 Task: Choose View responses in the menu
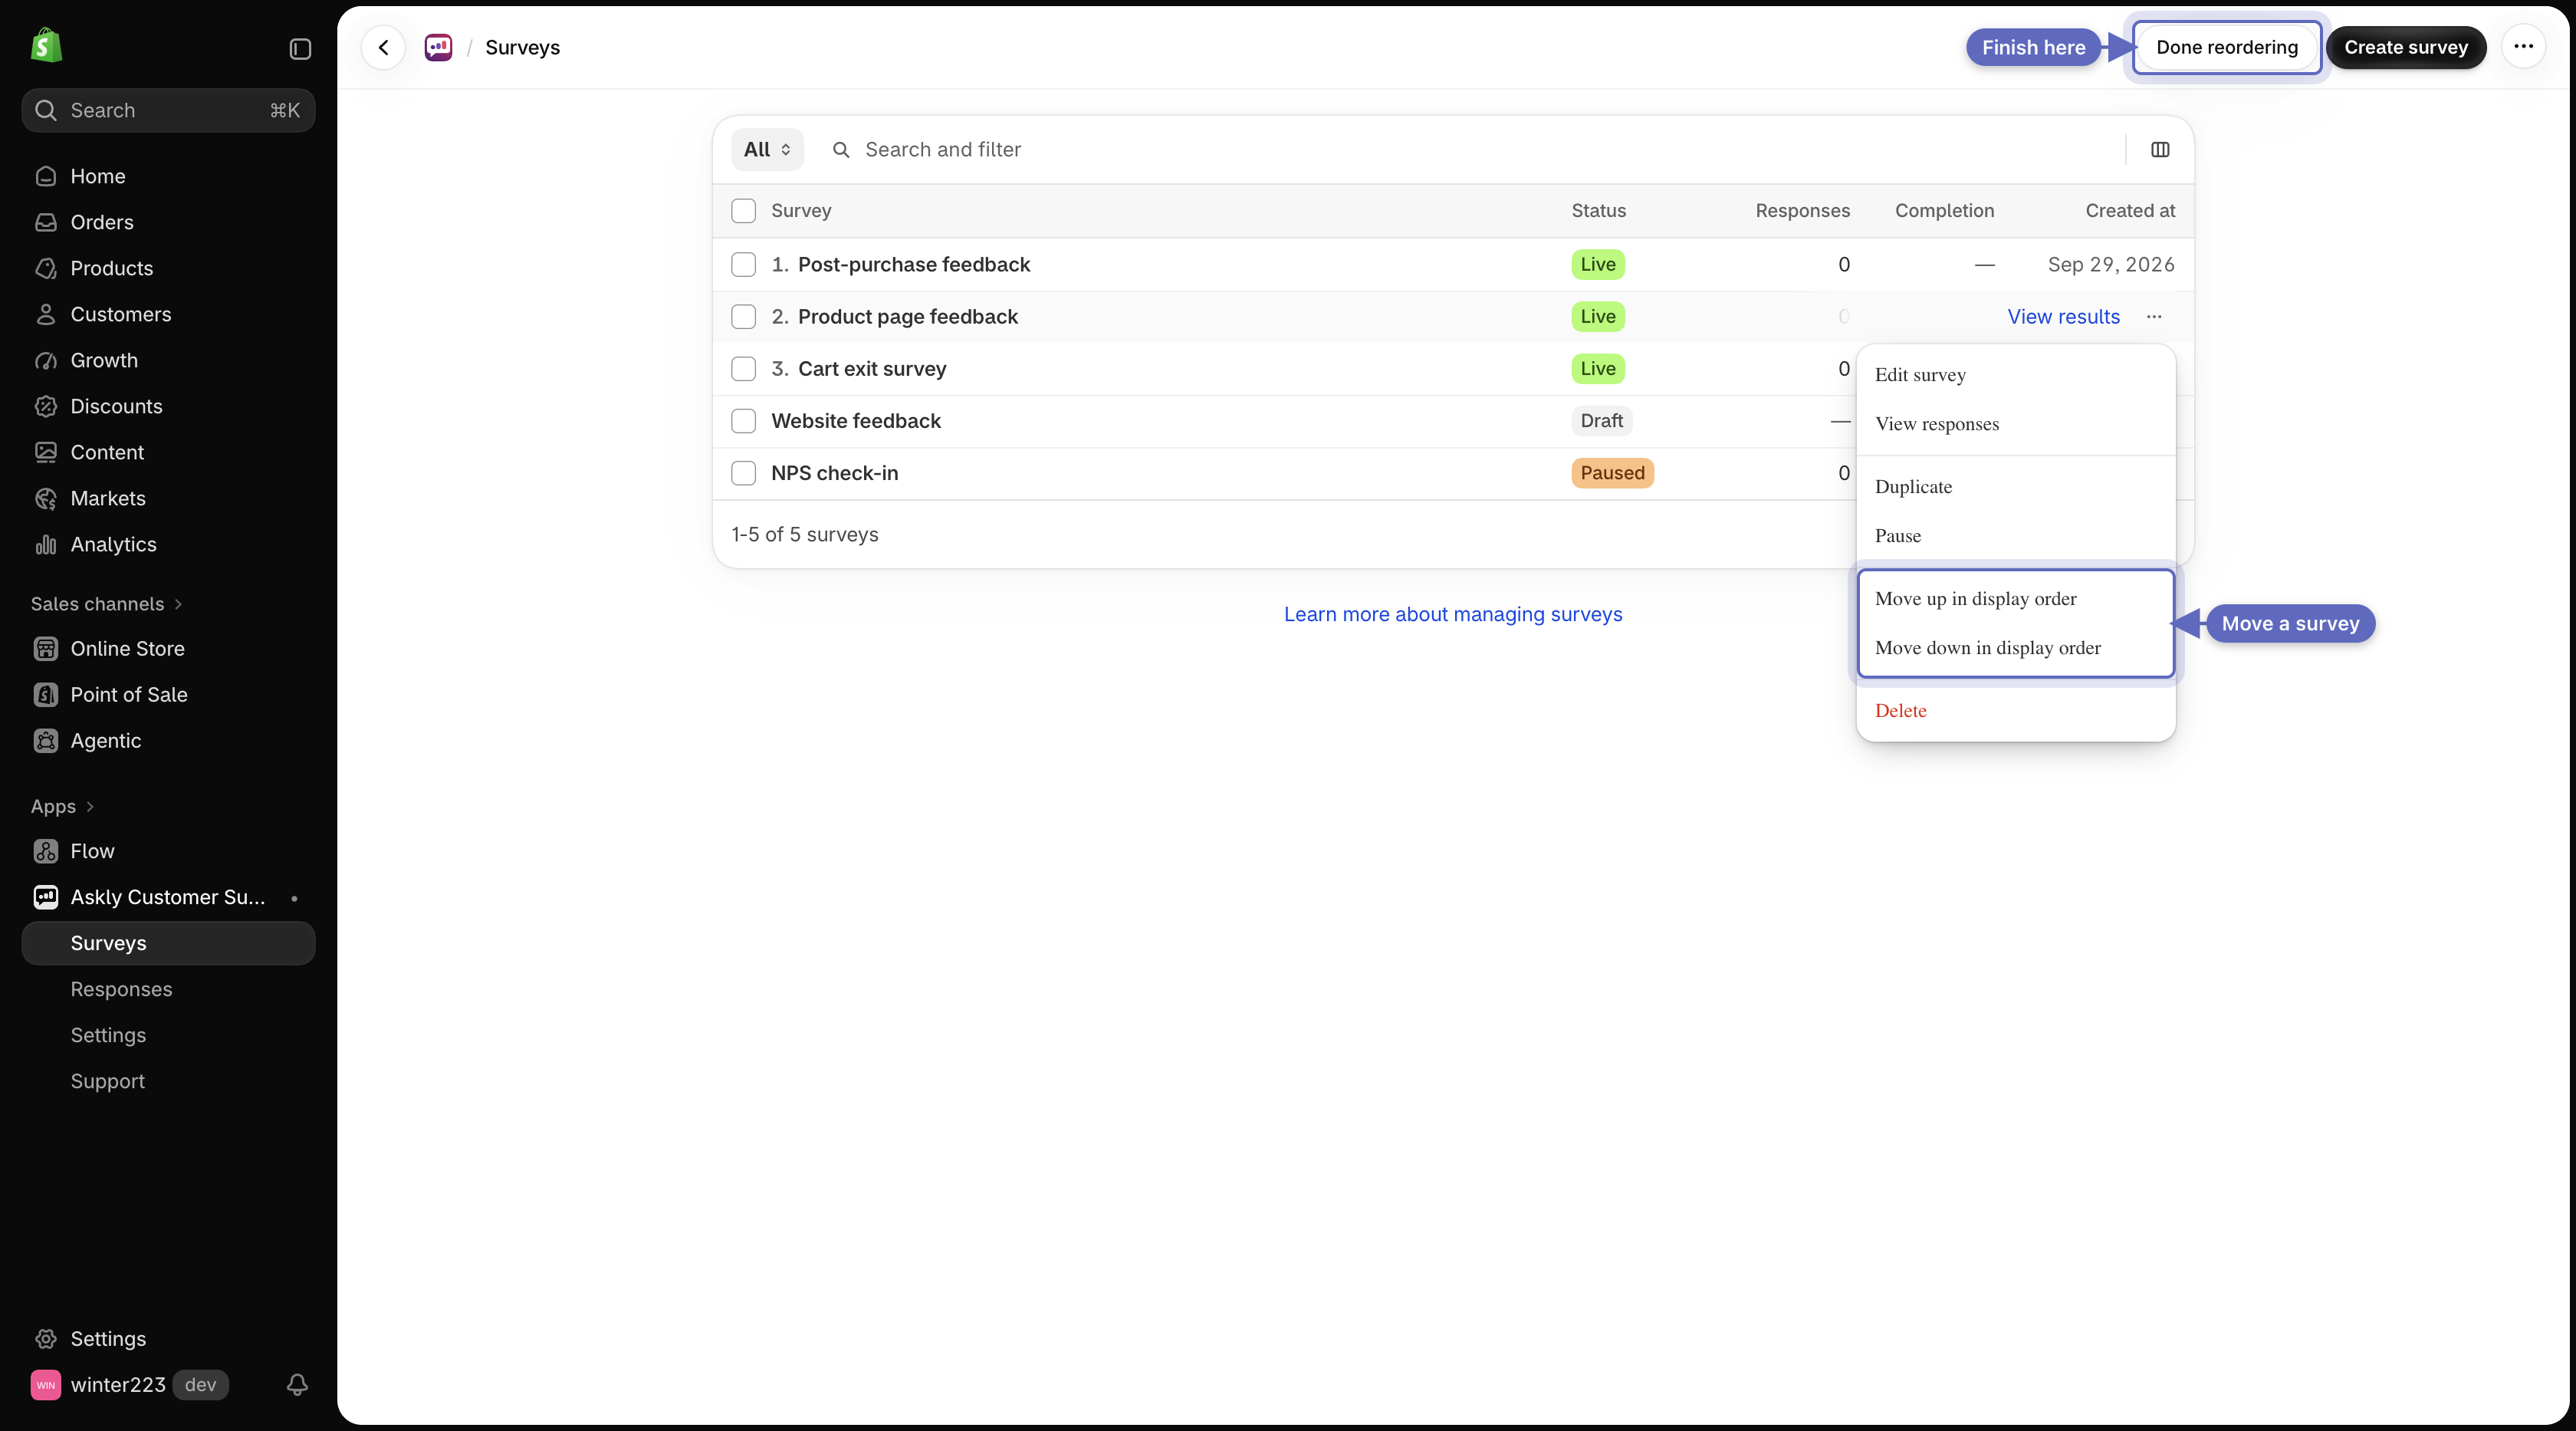click(2015, 423)
